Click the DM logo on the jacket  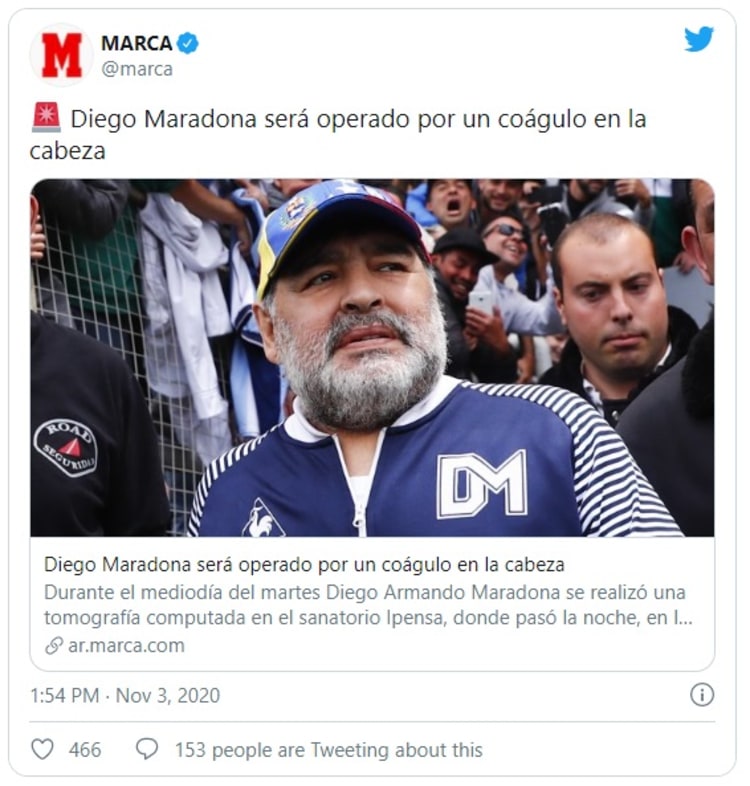click(x=482, y=484)
